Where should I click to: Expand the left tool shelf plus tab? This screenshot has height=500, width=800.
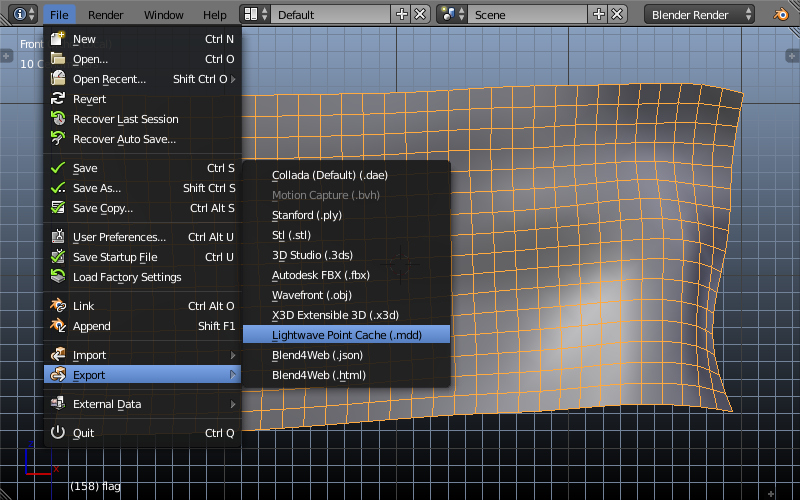6,56
